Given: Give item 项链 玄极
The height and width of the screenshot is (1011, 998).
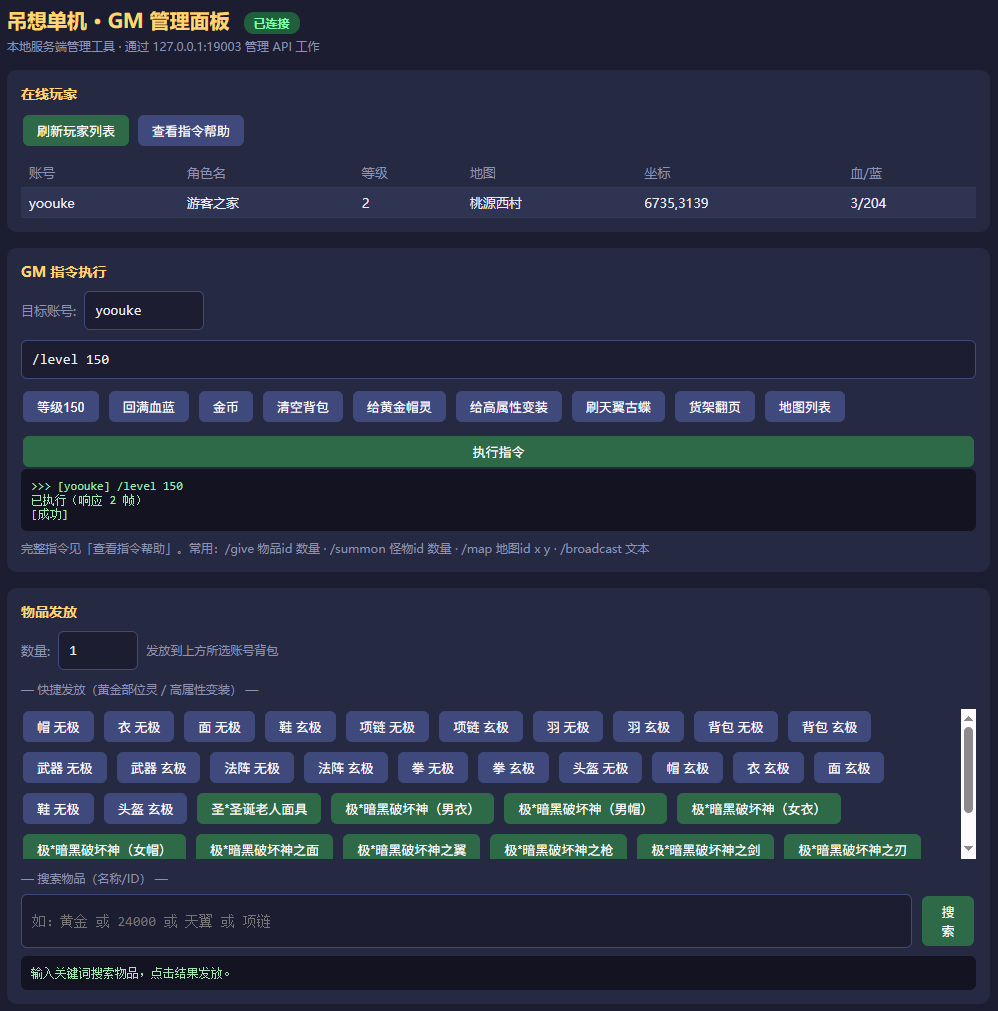Looking at the screenshot, I should (481, 727).
